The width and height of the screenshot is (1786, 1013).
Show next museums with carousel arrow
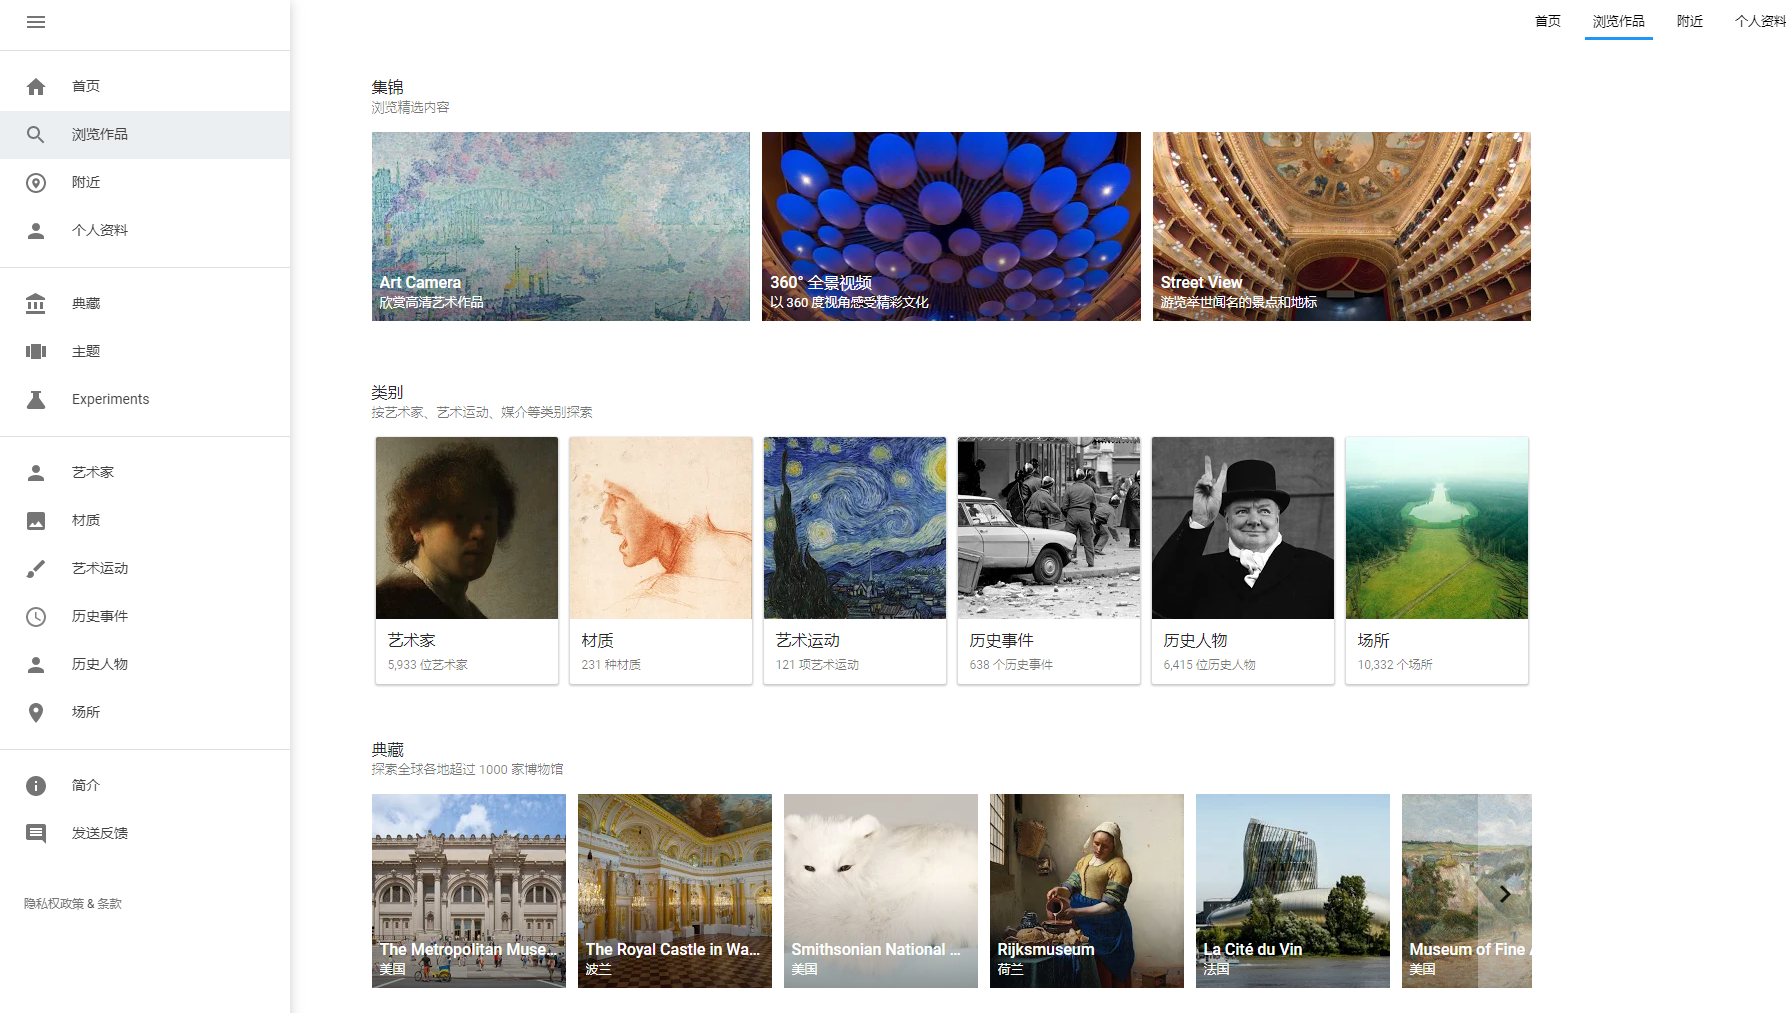point(1504,893)
